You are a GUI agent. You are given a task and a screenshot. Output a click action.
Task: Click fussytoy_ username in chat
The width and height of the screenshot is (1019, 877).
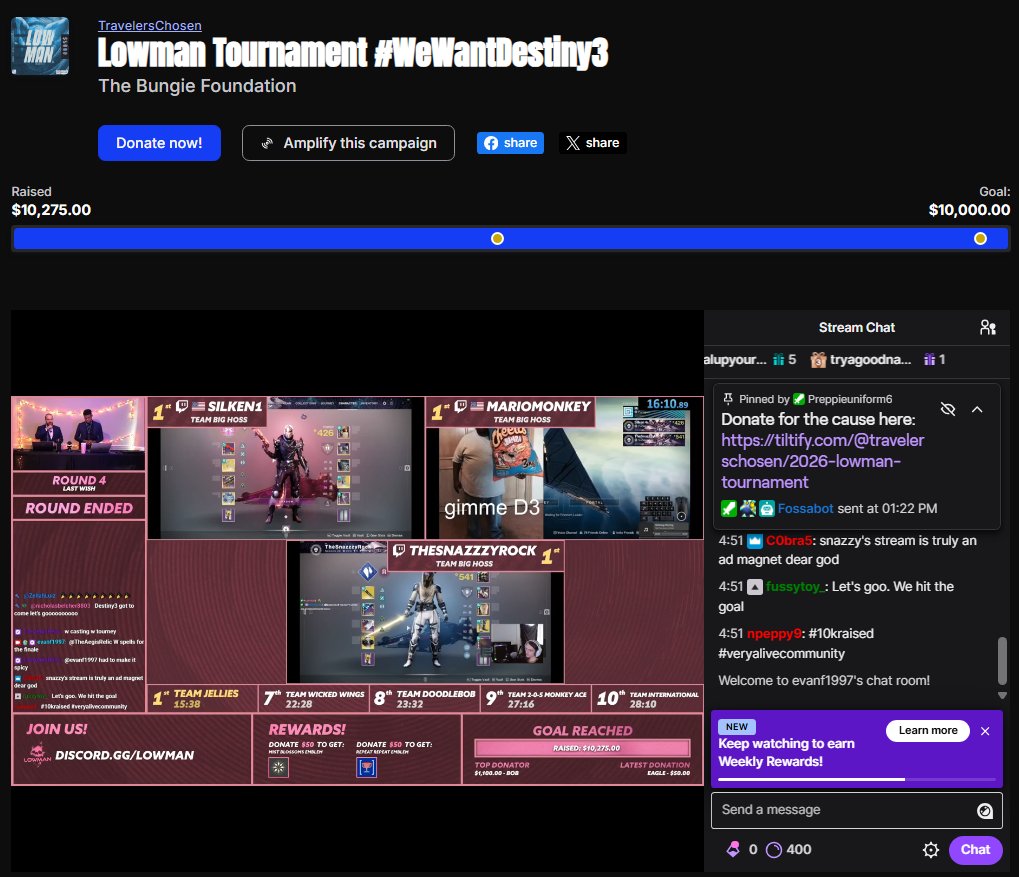(795, 586)
